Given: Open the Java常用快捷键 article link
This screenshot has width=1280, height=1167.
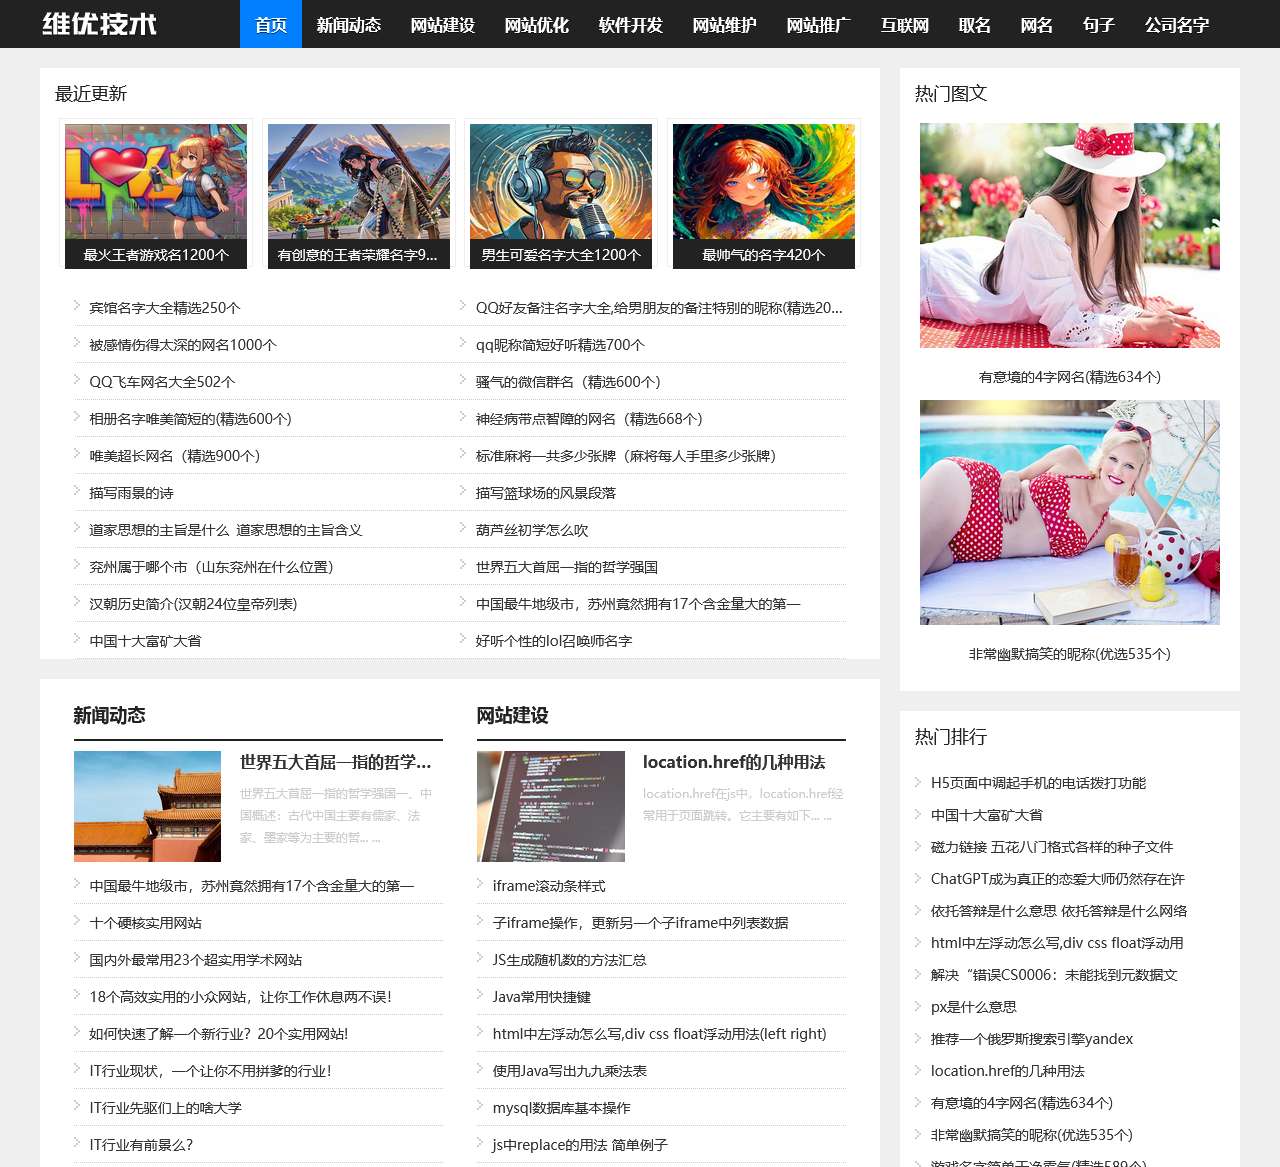Looking at the screenshot, I should [541, 997].
